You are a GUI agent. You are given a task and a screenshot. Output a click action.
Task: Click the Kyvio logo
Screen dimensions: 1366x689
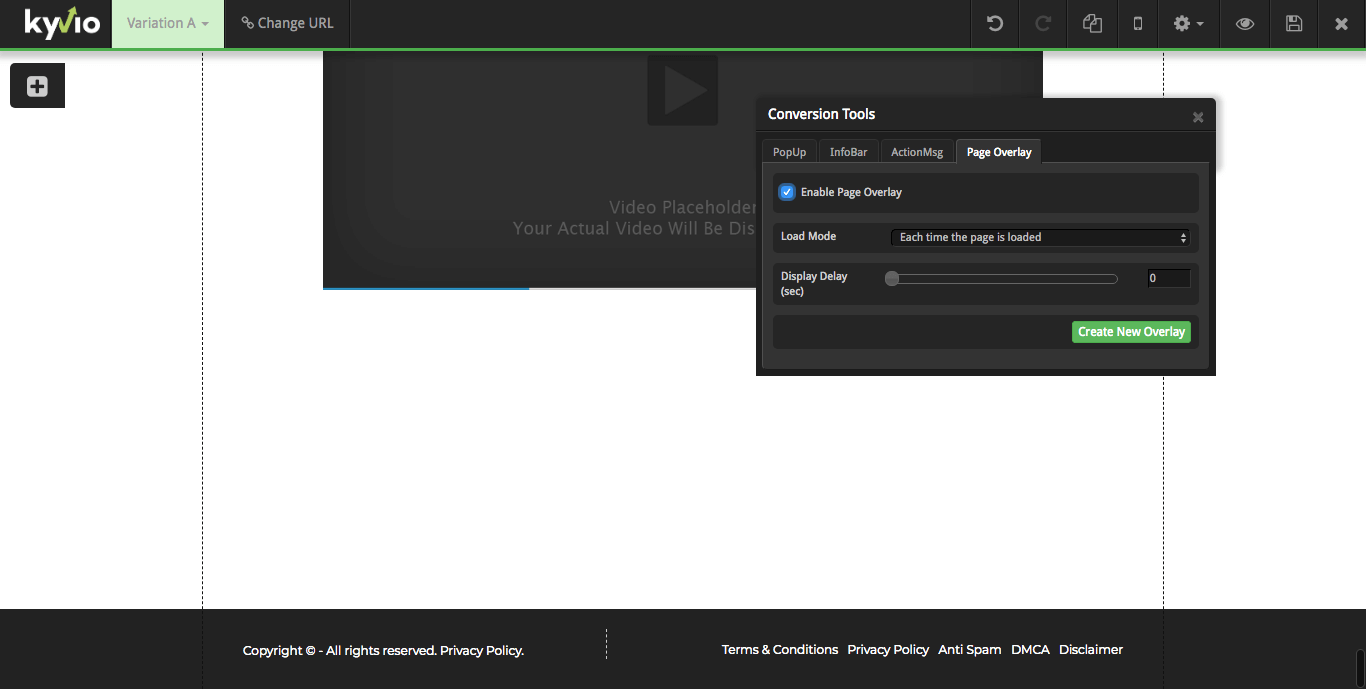tap(62, 23)
